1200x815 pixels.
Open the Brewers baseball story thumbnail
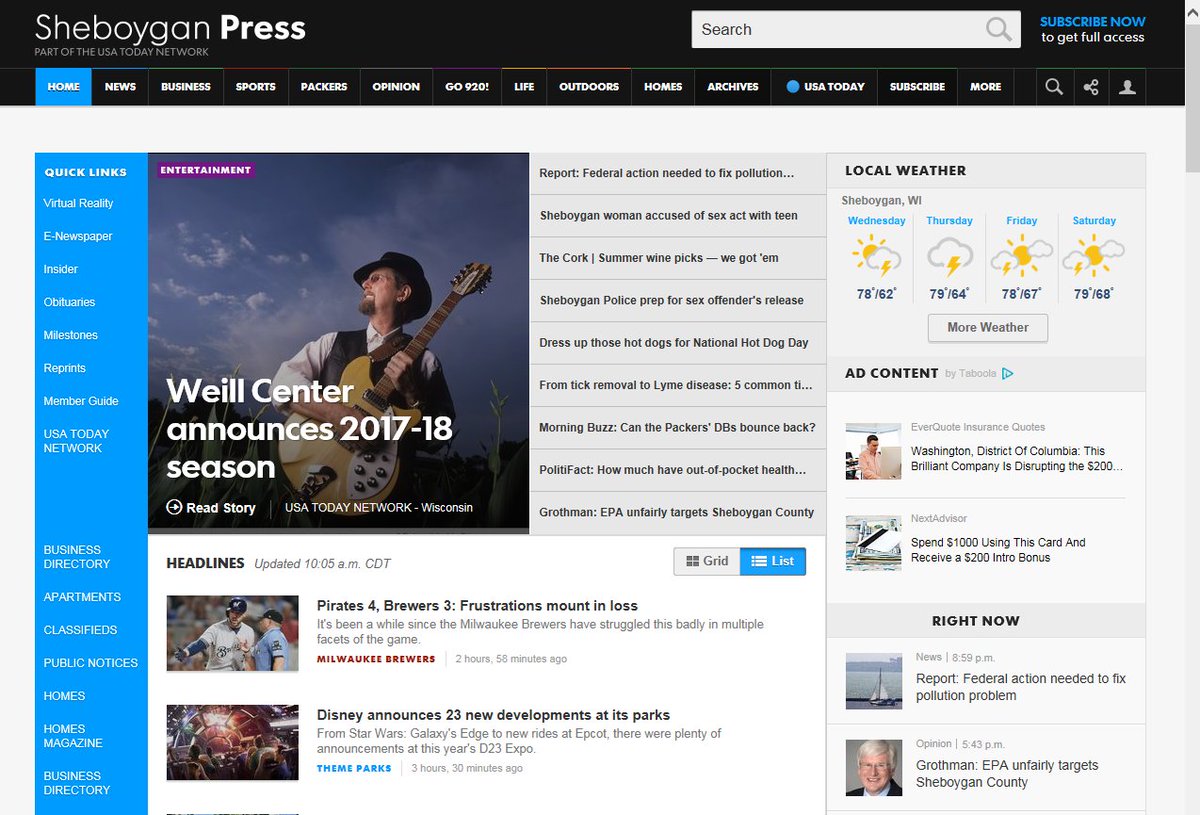click(232, 633)
